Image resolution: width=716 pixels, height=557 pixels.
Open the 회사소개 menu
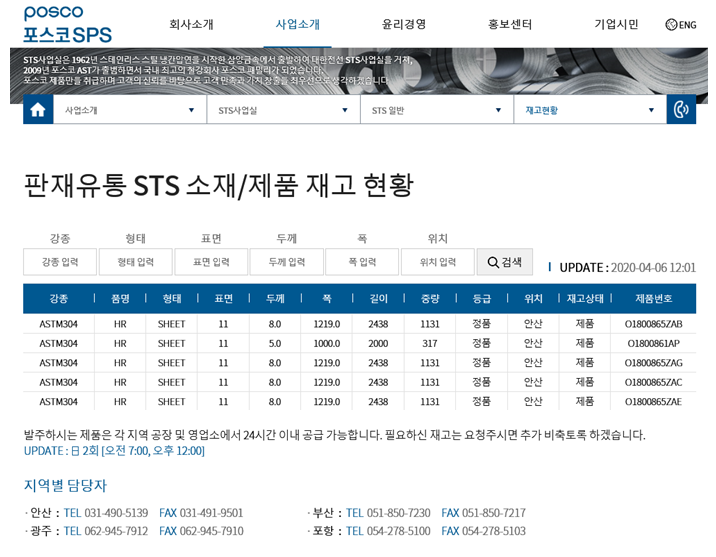tap(191, 24)
